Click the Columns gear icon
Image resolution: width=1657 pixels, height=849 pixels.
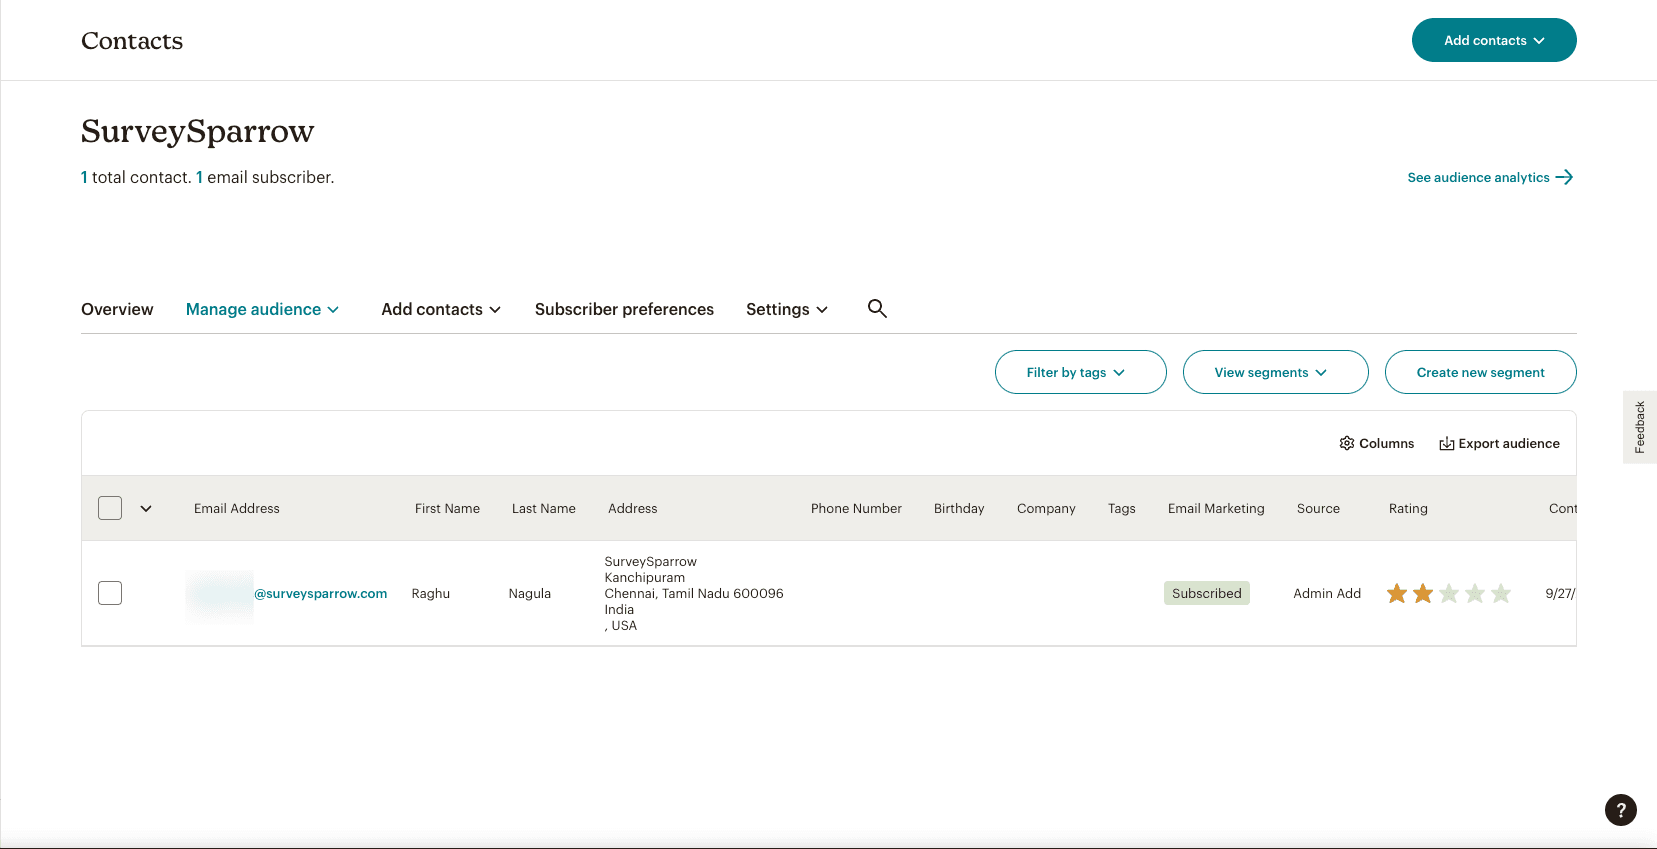(1346, 443)
